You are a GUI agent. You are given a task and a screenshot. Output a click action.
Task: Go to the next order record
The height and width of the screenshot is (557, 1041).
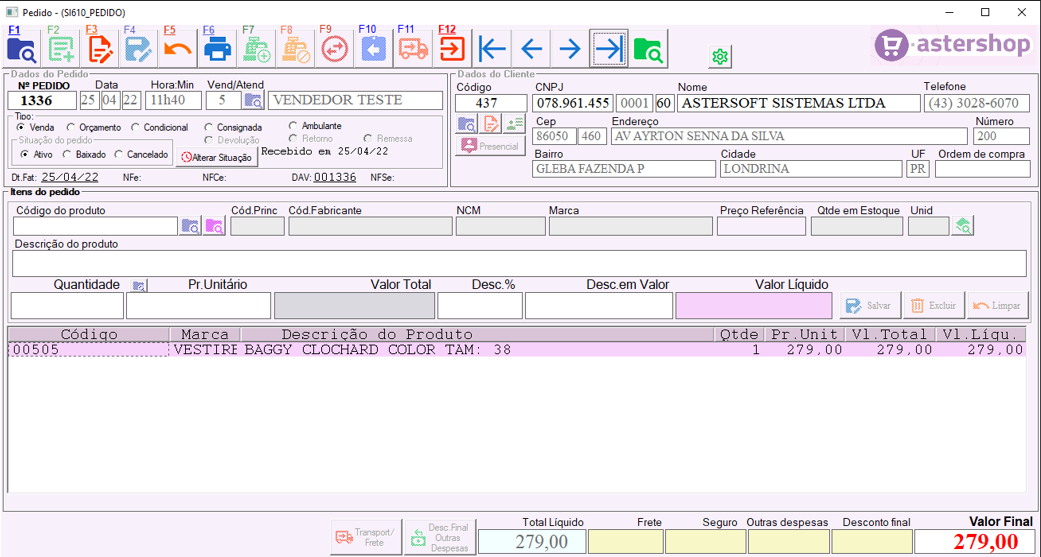pos(570,48)
